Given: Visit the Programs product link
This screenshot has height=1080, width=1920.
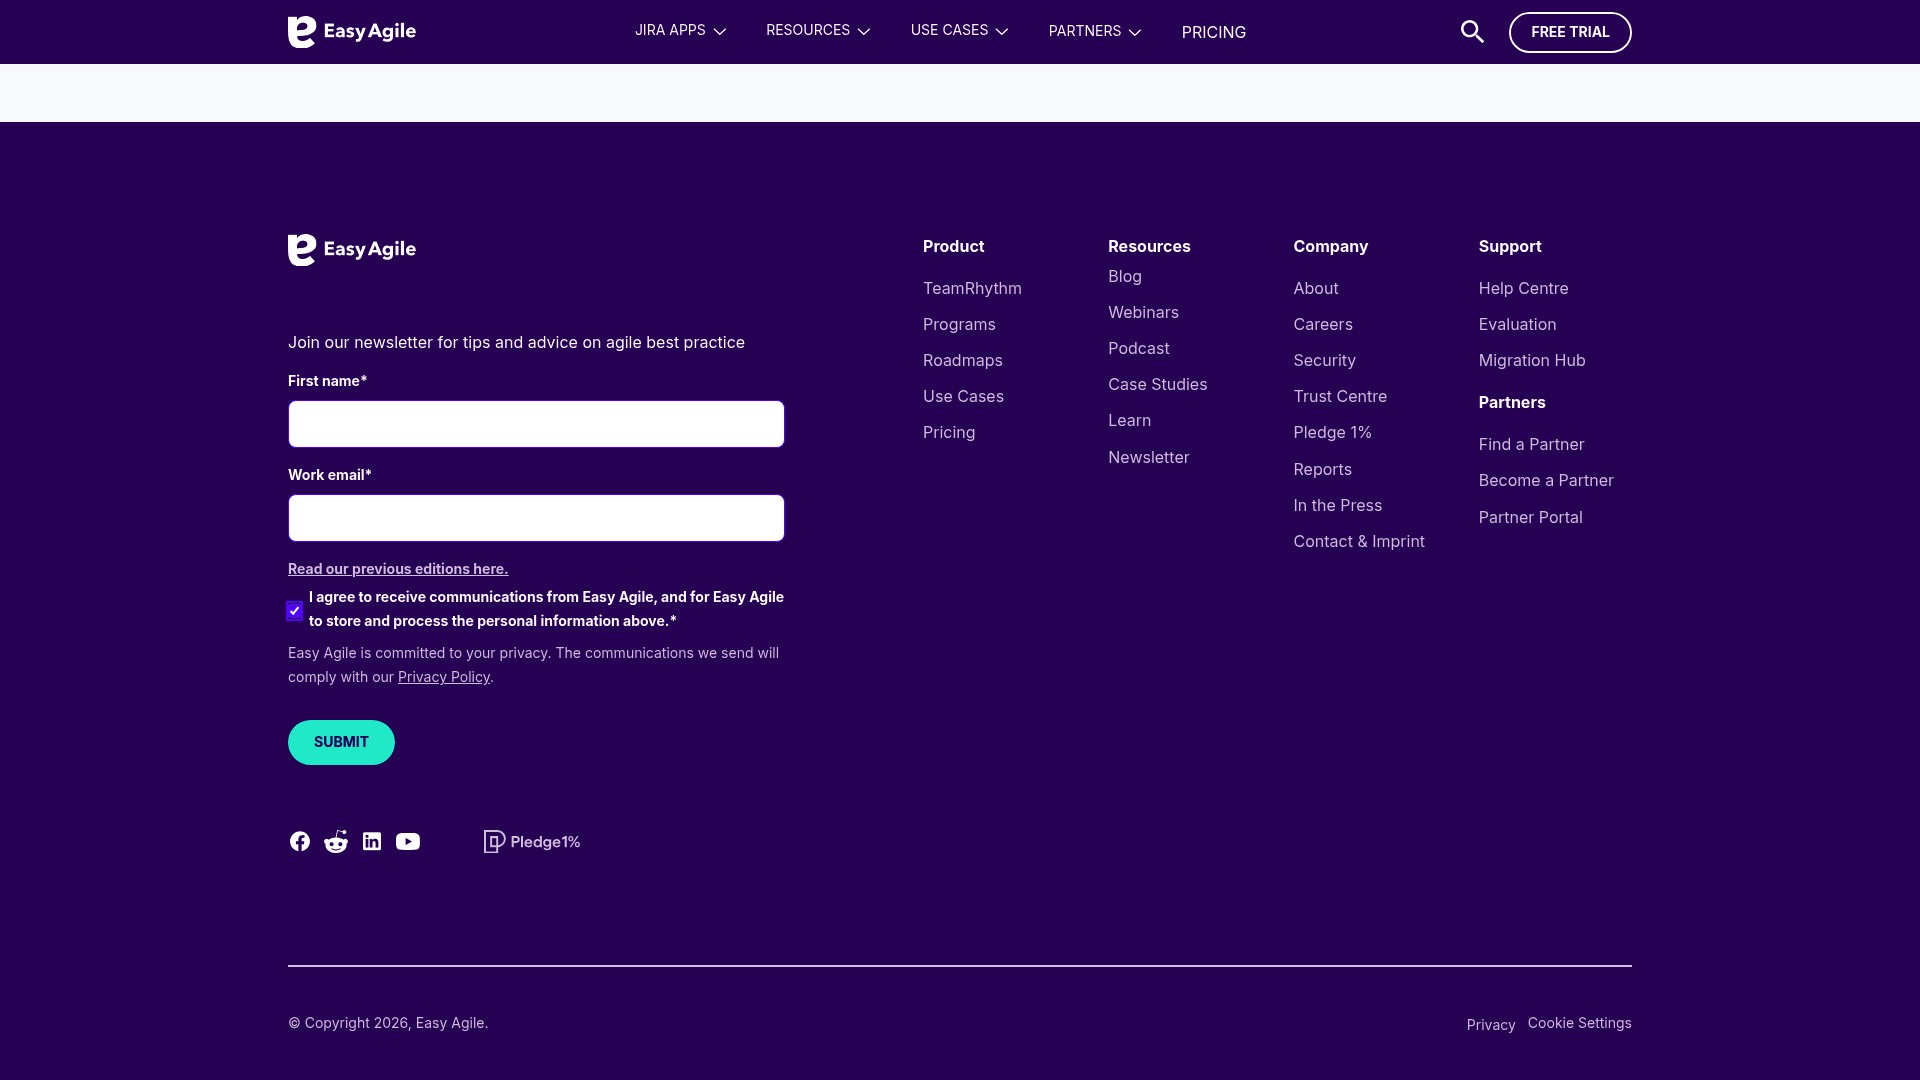Looking at the screenshot, I should point(959,324).
